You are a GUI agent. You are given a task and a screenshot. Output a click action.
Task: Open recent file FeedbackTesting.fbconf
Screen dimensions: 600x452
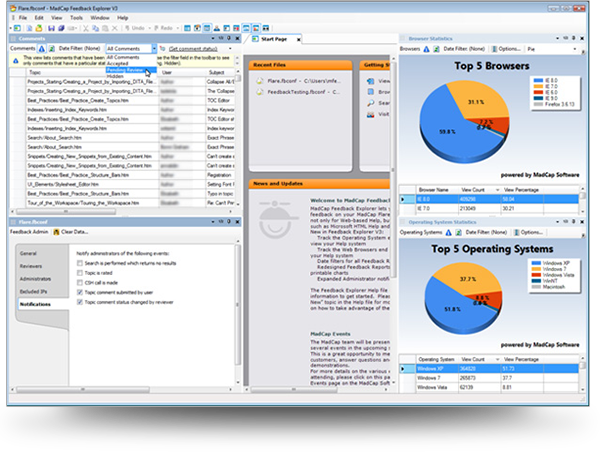pos(298,92)
